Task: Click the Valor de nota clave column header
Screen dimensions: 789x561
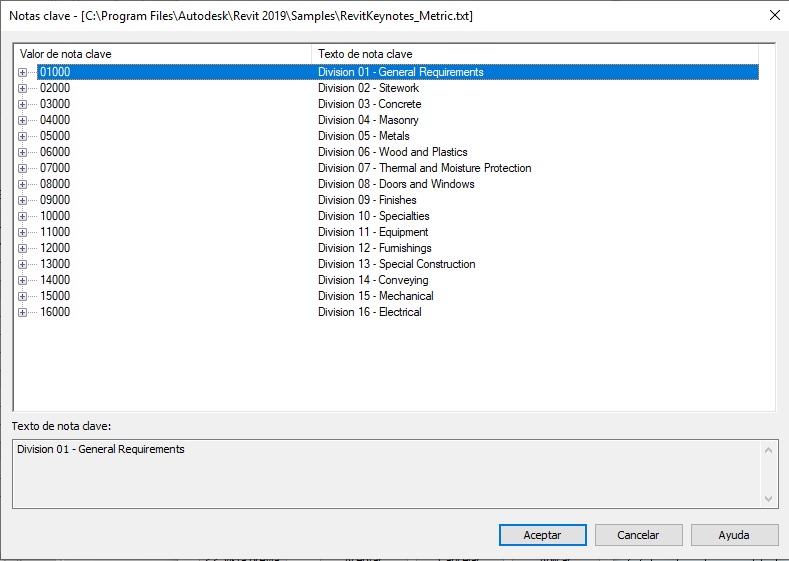Action: [160, 53]
